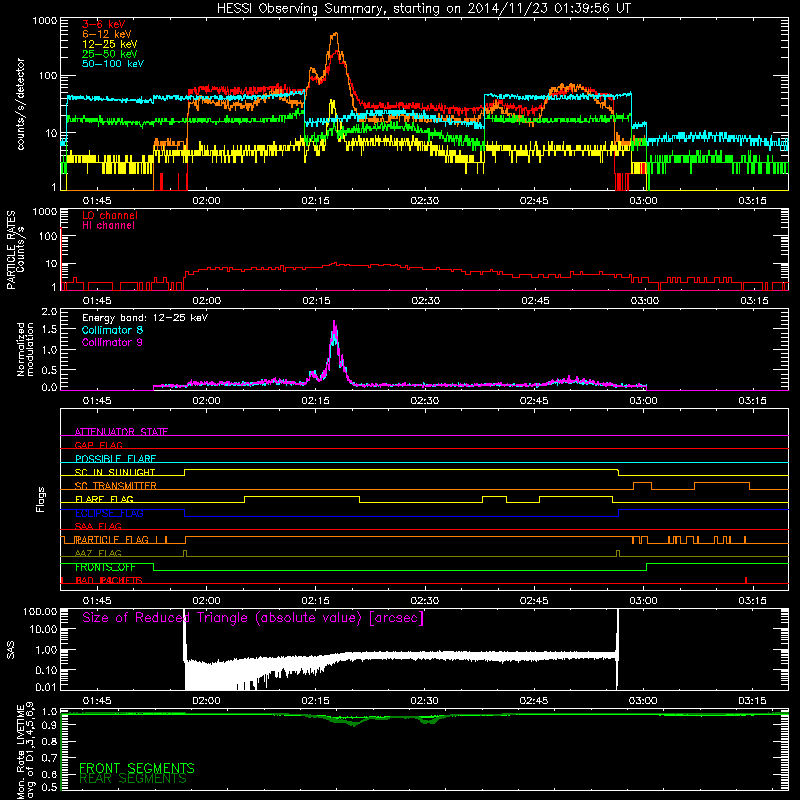Click the 'Size of Reduced Triangle' caption
This screenshot has width=800, height=800.
point(253,618)
